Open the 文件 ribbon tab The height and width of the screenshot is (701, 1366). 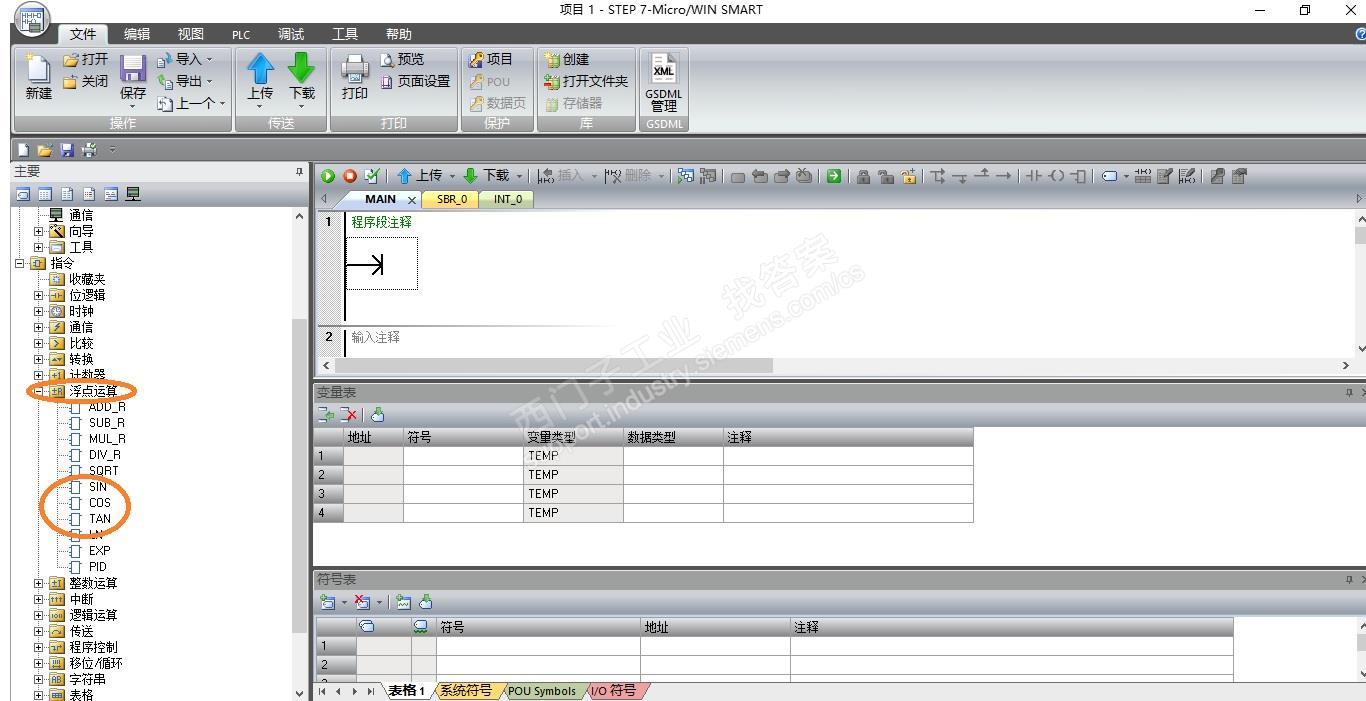point(83,34)
